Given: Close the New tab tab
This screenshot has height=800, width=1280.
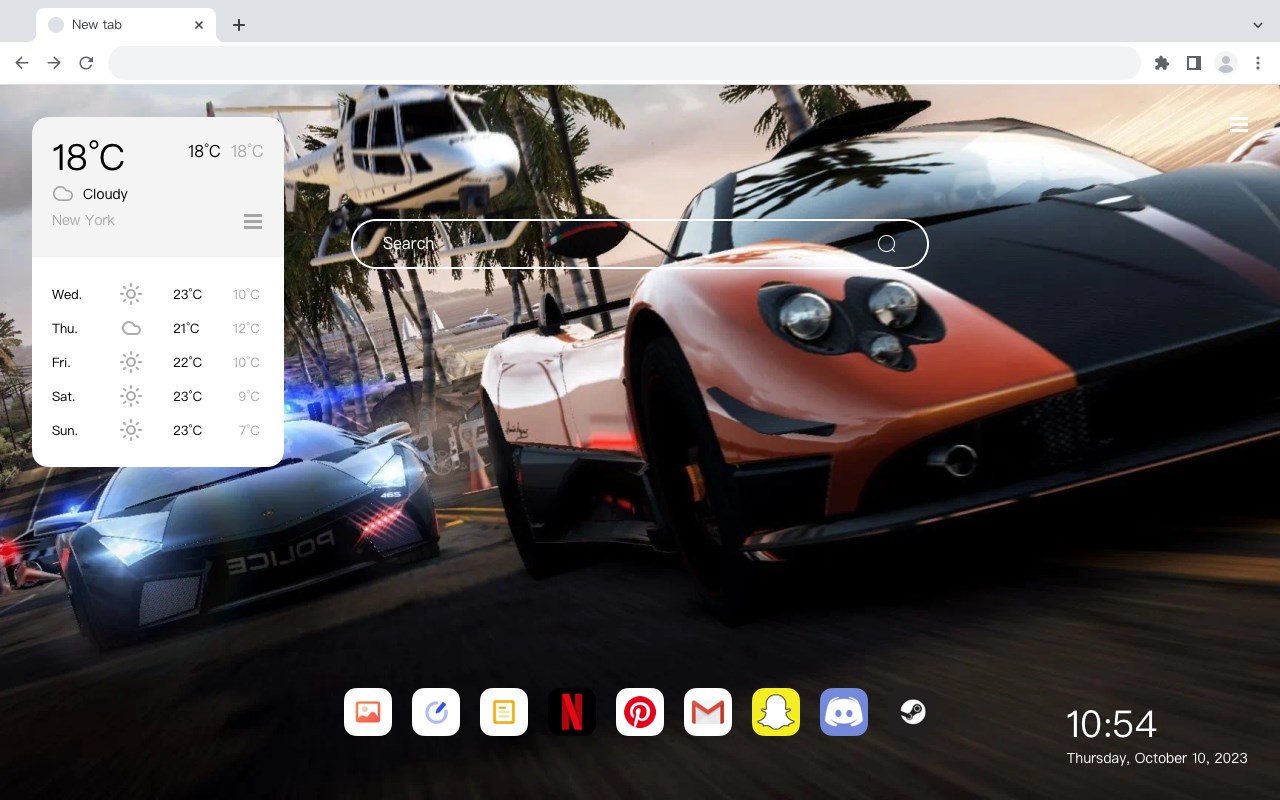Looking at the screenshot, I should pos(200,25).
